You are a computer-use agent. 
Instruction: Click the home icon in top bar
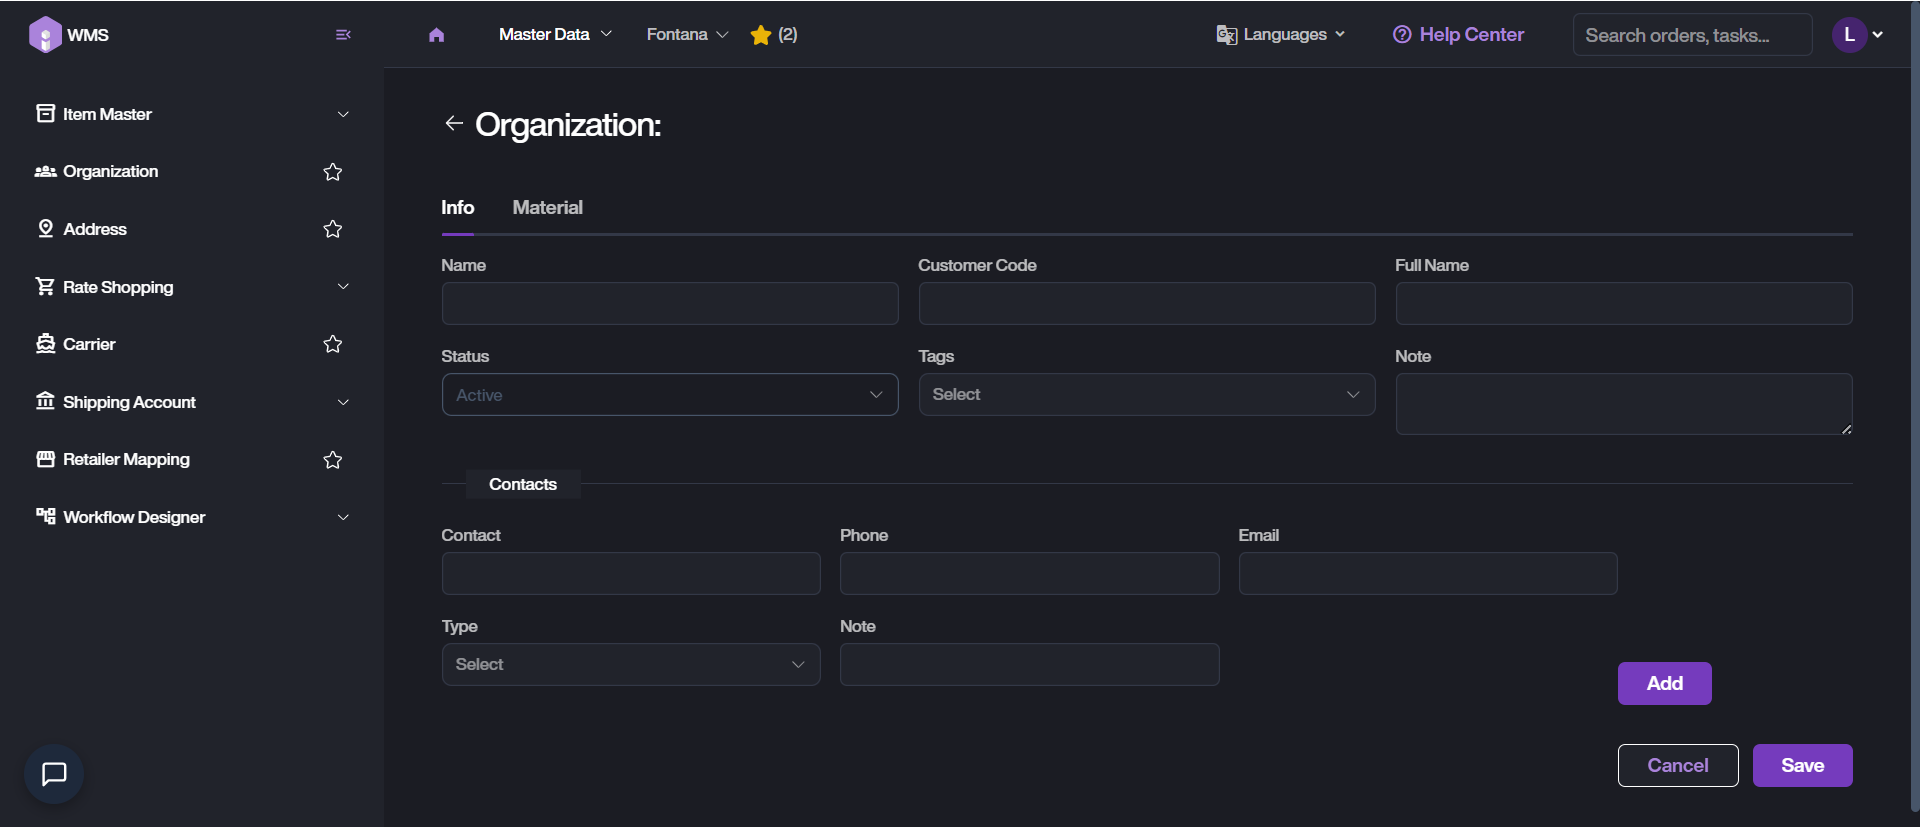(x=436, y=35)
